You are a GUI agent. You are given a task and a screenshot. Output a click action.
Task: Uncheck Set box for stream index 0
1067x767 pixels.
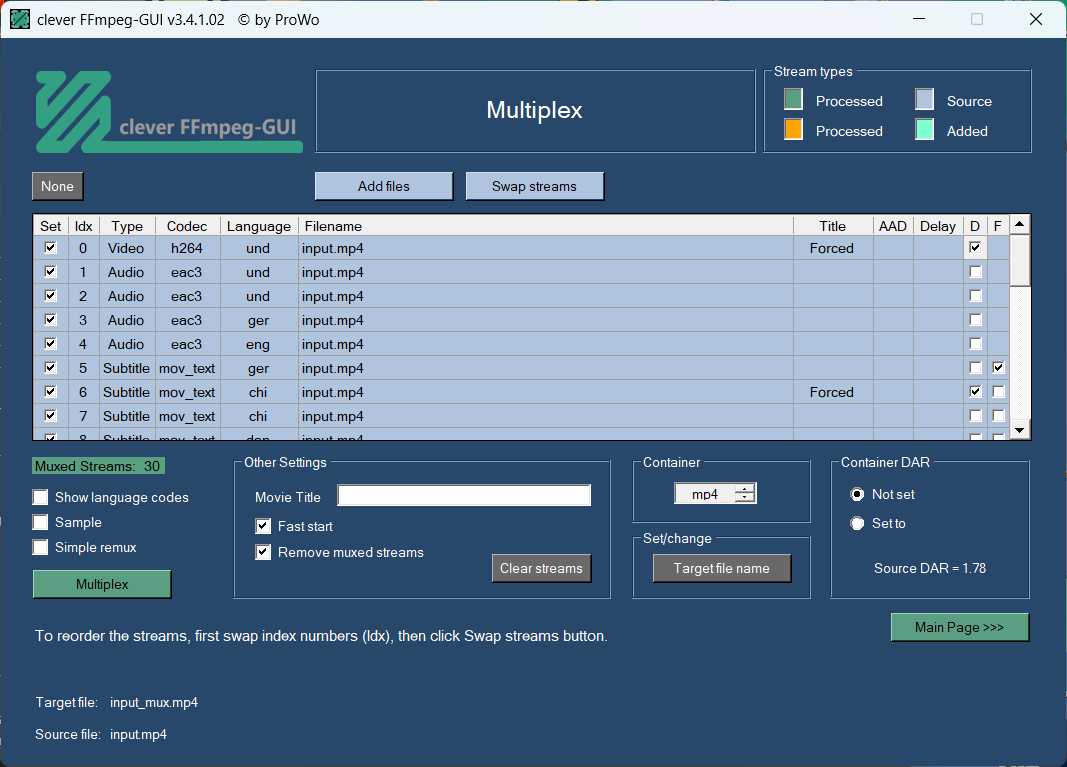tap(51, 248)
